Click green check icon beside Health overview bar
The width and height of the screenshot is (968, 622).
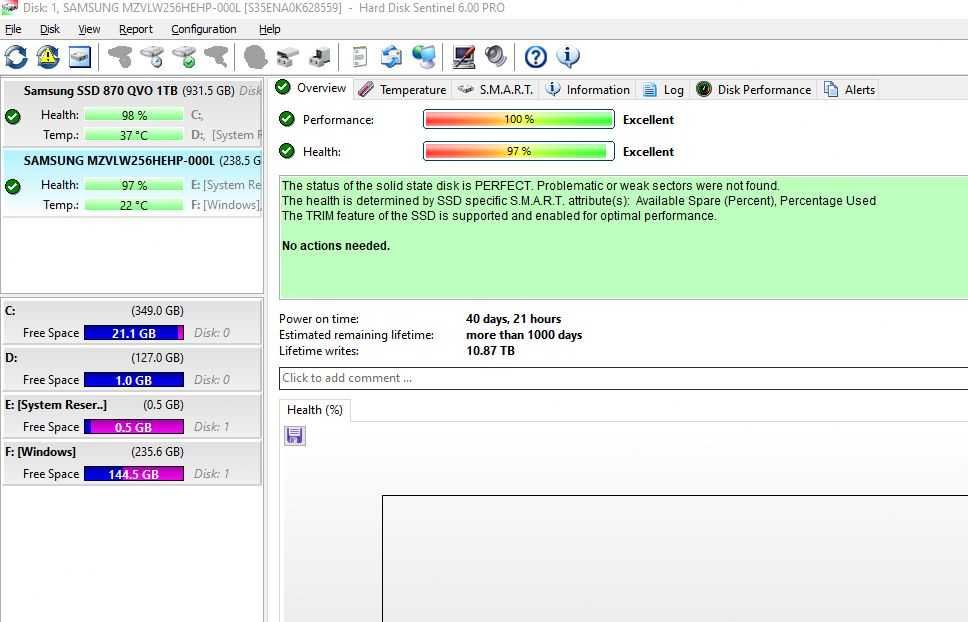[x=286, y=151]
